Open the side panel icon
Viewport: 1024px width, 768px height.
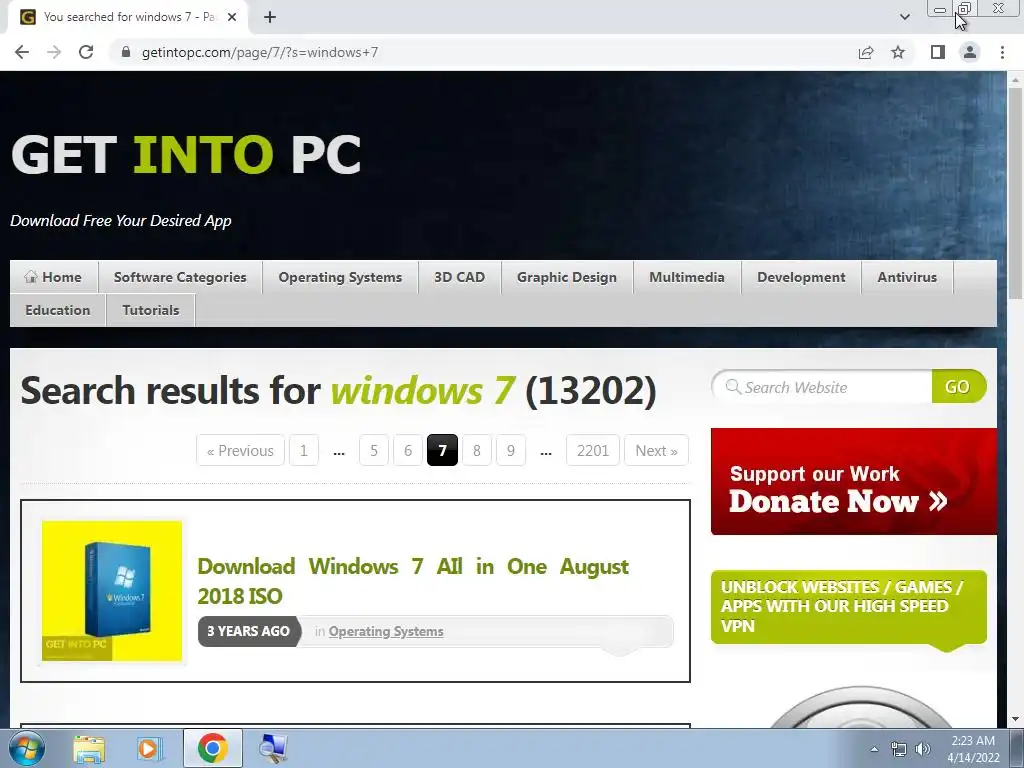pos(938,52)
